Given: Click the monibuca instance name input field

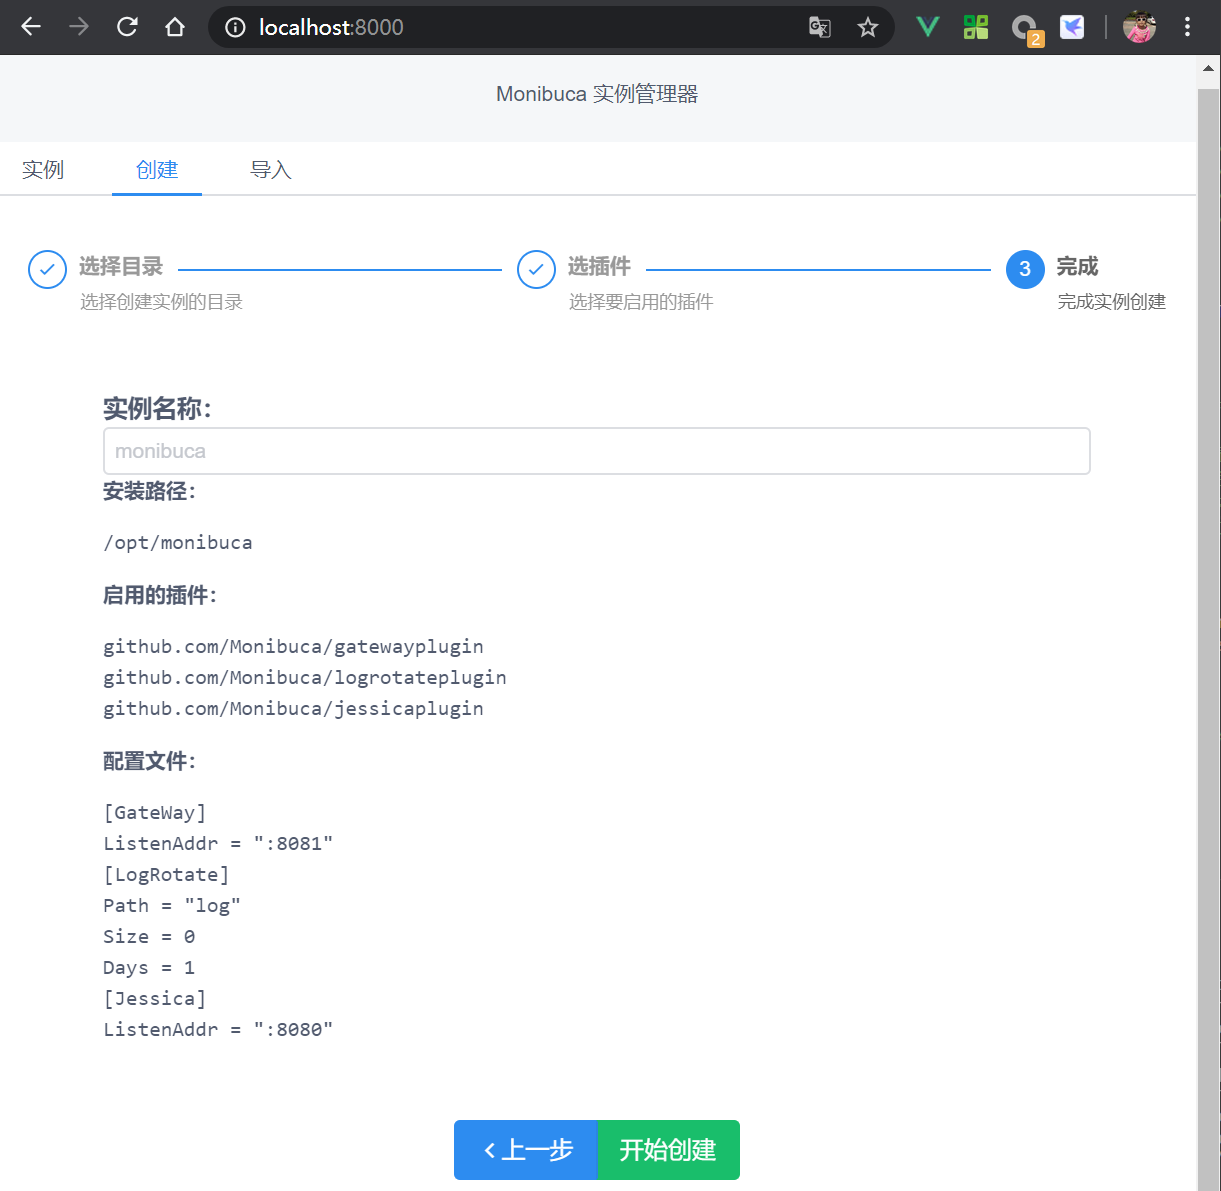Looking at the screenshot, I should point(596,451).
